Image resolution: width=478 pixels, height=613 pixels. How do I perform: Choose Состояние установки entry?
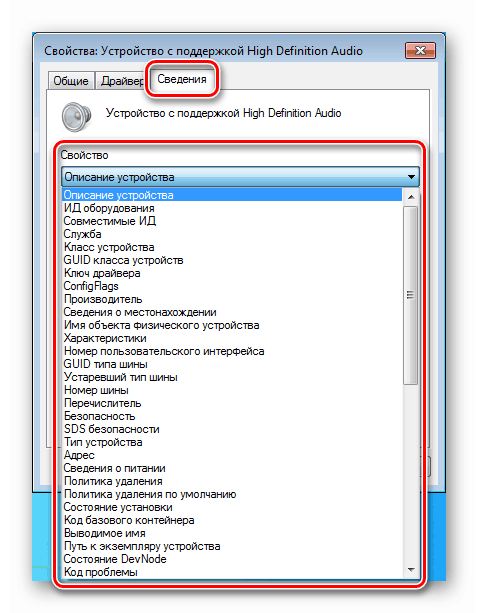coord(232,507)
